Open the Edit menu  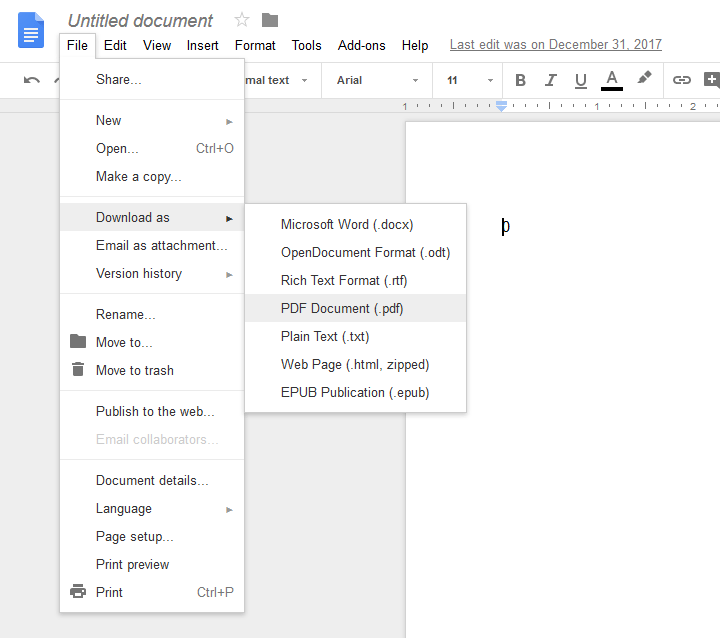[x=115, y=45]
